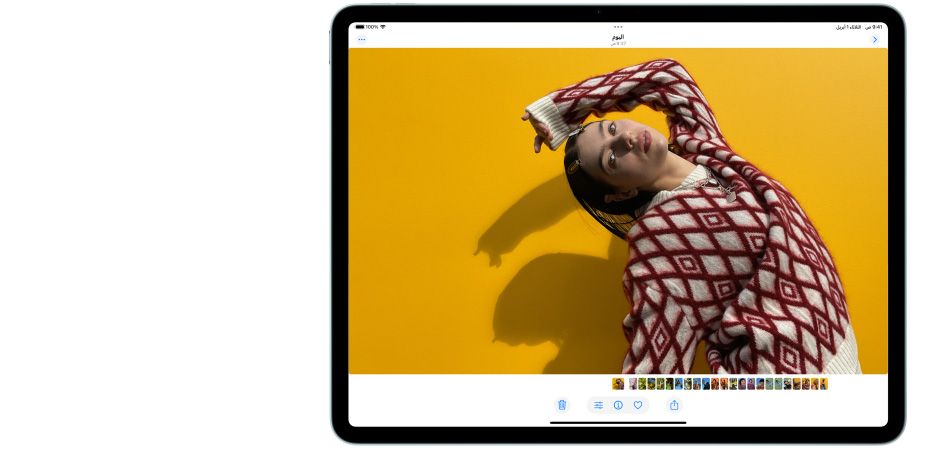932x450 pixels.
Task: Open the edit adjustments sliders icon
Action: point(598,405)
